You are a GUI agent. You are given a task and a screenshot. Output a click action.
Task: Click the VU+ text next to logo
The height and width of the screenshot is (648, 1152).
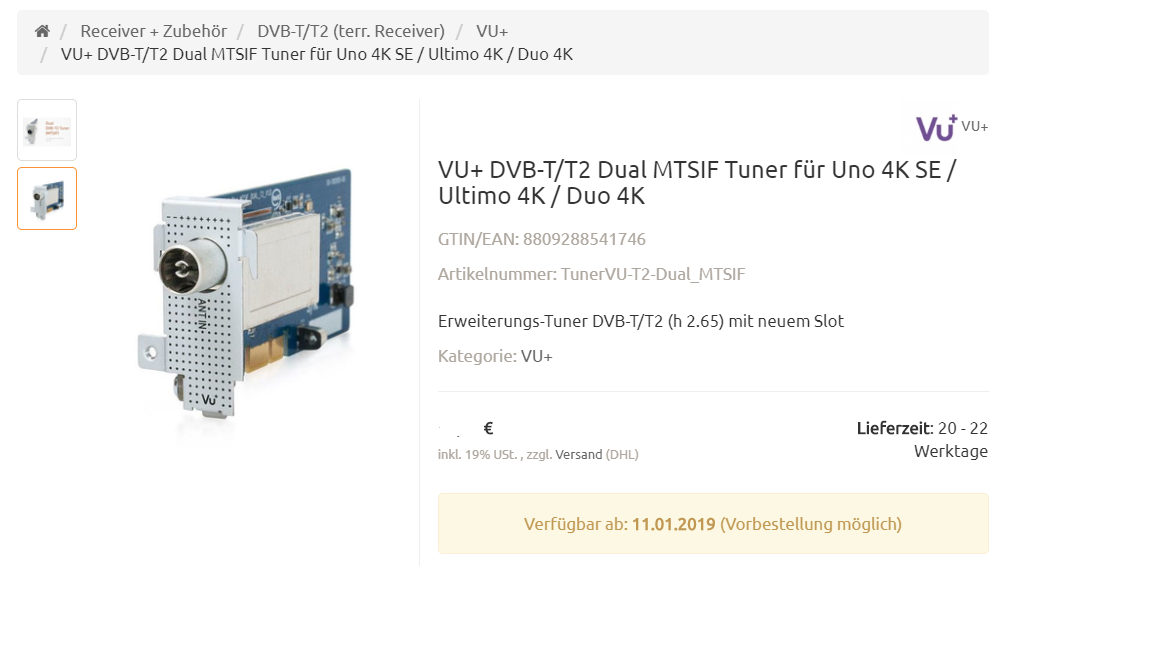point(974,126)
